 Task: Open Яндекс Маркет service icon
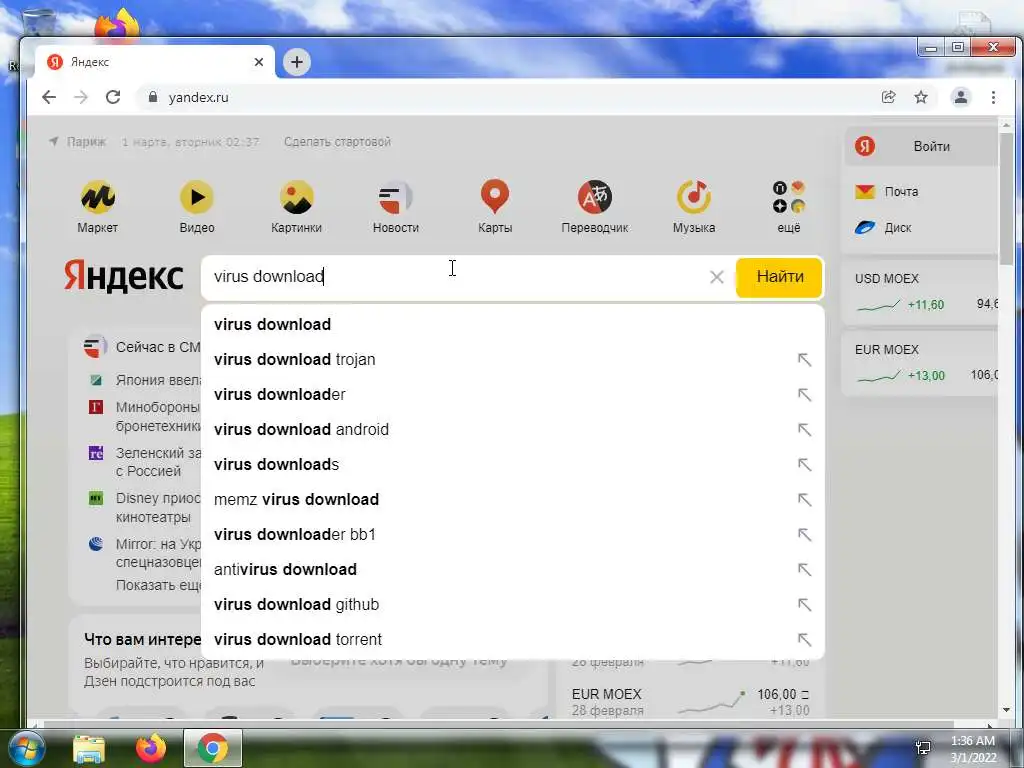(x=98, y=197)
